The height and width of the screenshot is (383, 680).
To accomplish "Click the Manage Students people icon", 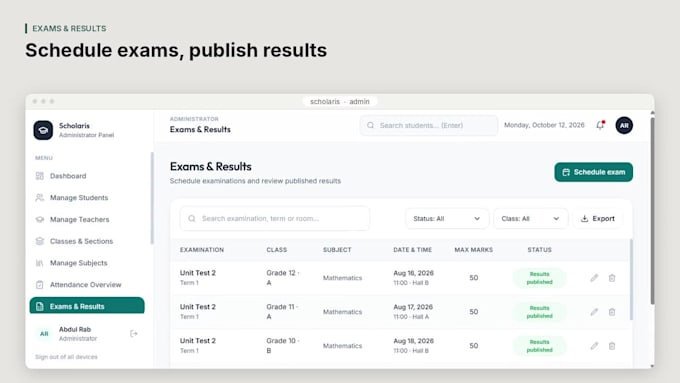I will point(39,197).
